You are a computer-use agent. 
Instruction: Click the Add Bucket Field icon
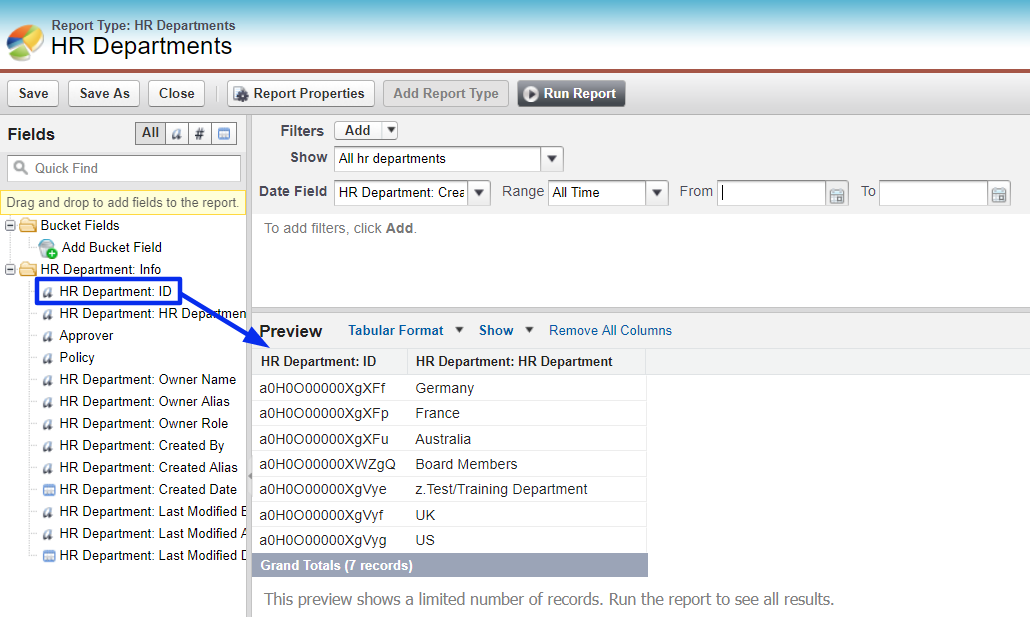click(47, 247)
